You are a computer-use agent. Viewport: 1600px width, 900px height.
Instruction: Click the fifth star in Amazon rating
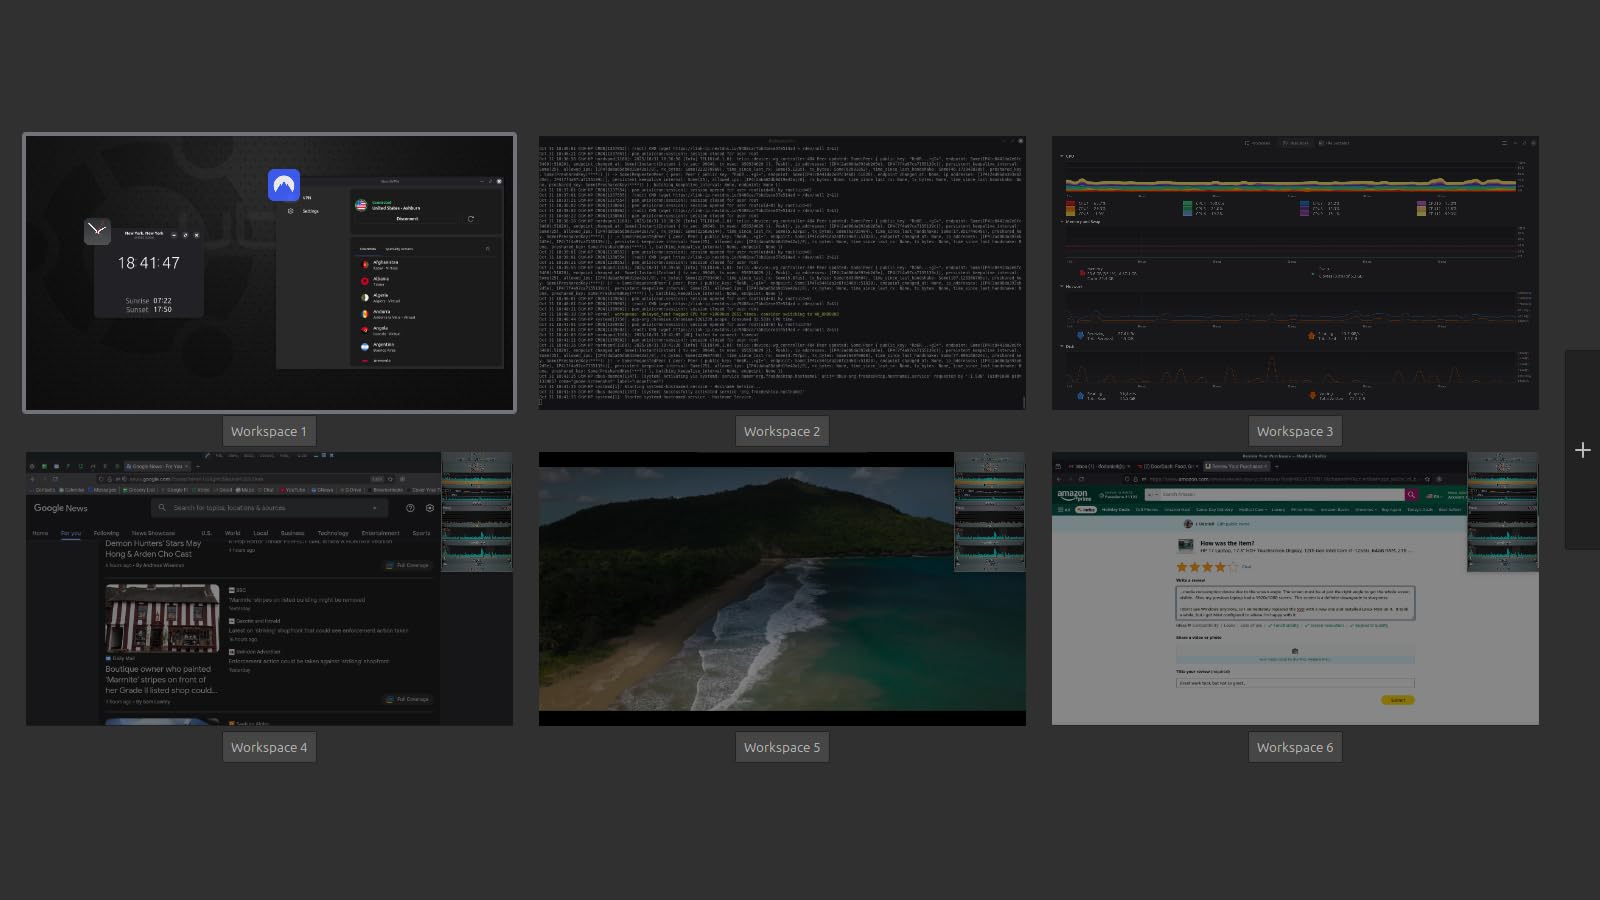tap(1233, 567)
